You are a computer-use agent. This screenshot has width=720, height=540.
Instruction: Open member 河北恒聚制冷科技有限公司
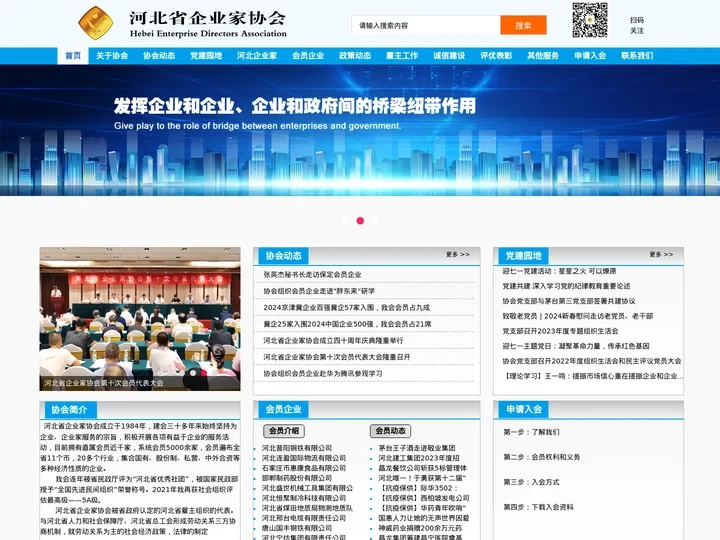[x=304, y=498]
